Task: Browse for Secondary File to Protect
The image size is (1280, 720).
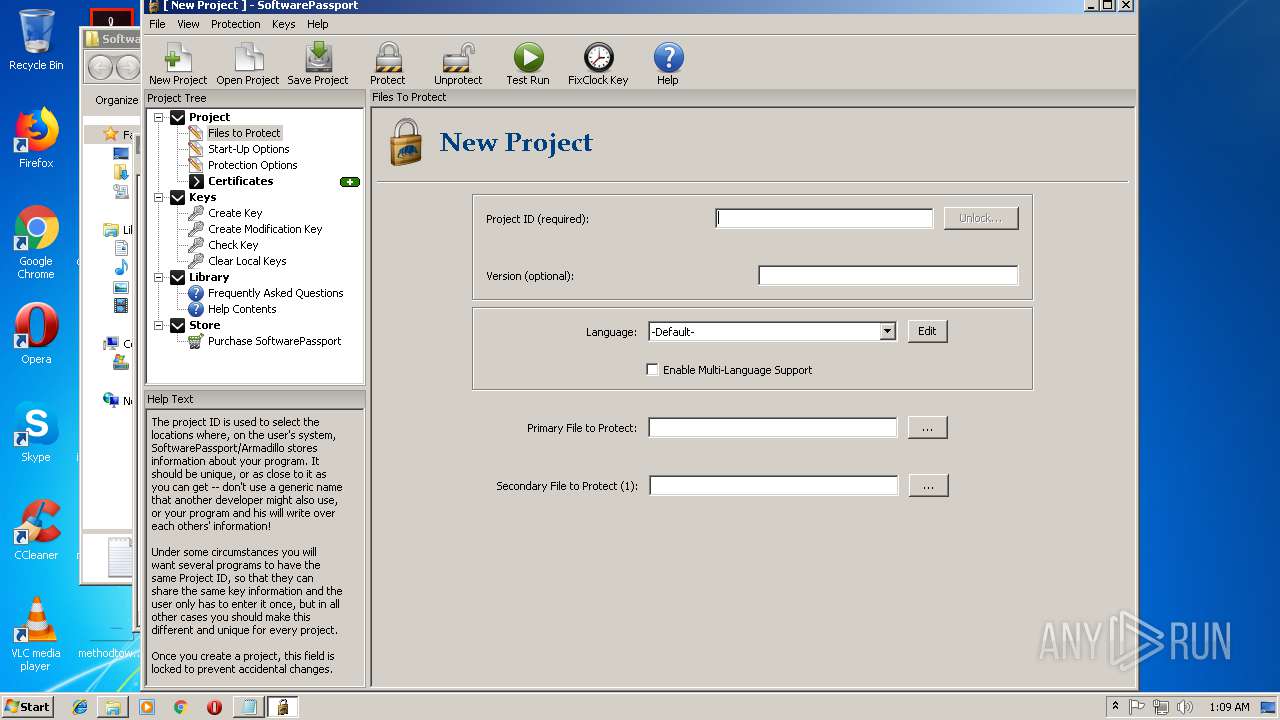Action: tap(928, 486)
